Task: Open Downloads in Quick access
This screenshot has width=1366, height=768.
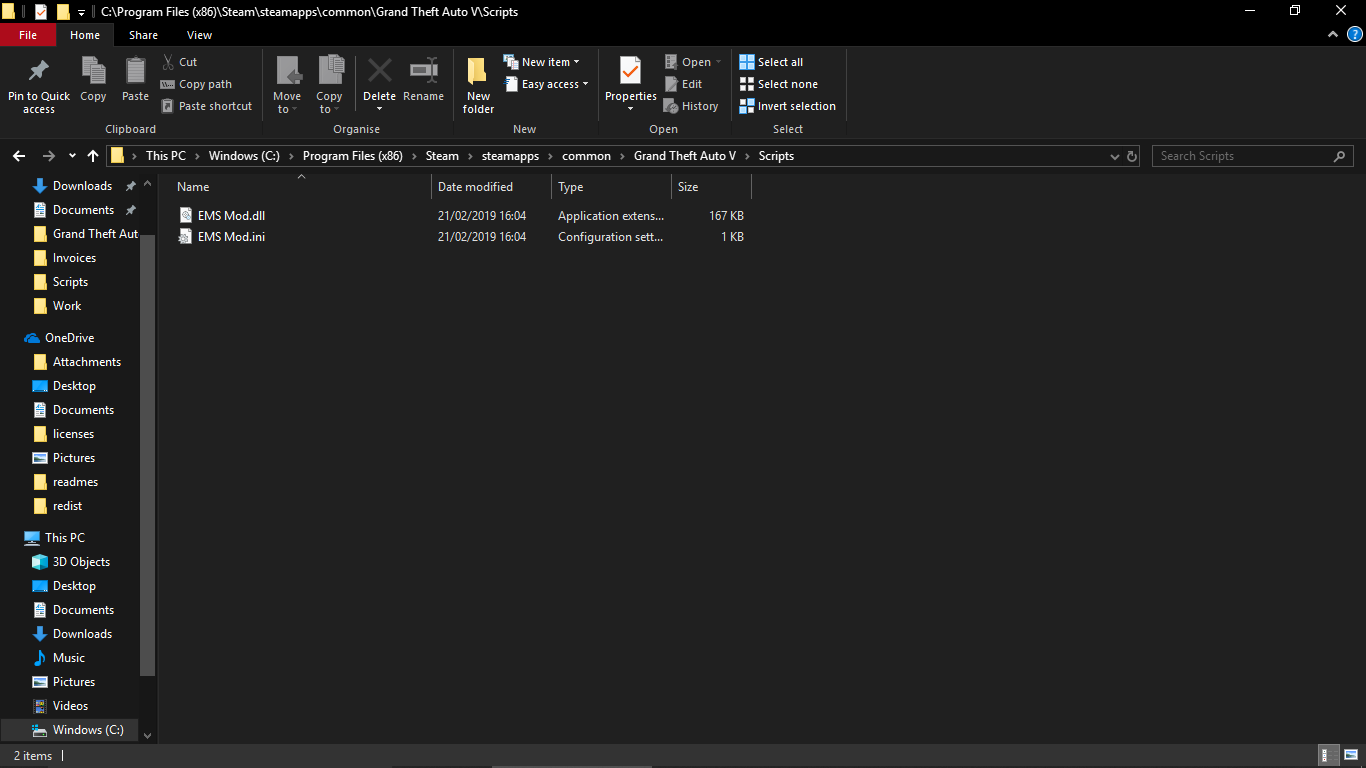Action: tap(82, 186)
